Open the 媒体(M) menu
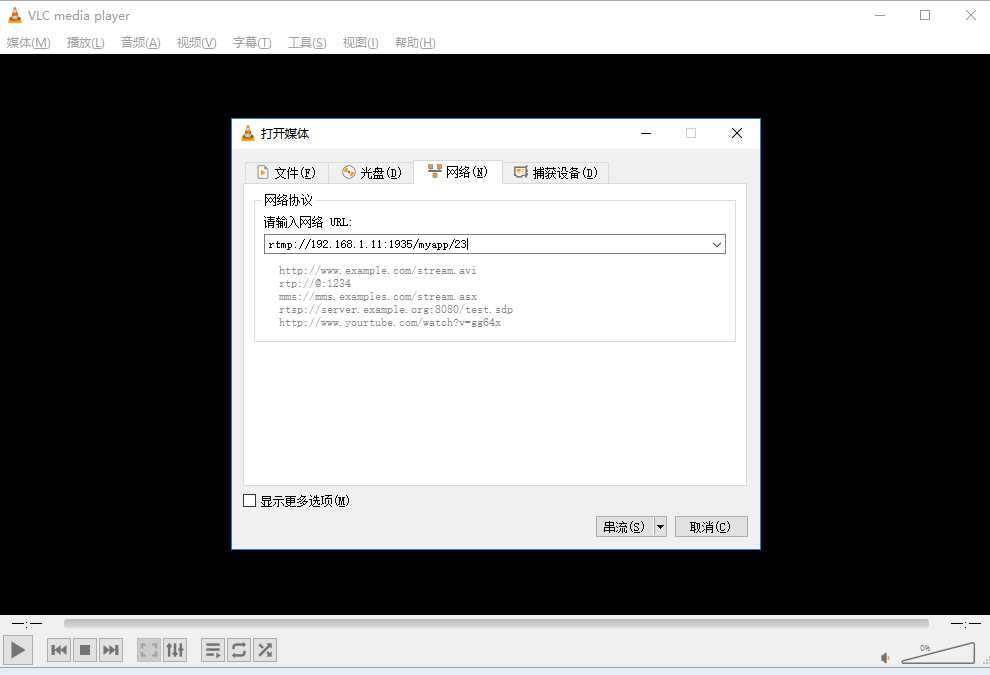The image size is (990, 675). (x=28, y=42)
